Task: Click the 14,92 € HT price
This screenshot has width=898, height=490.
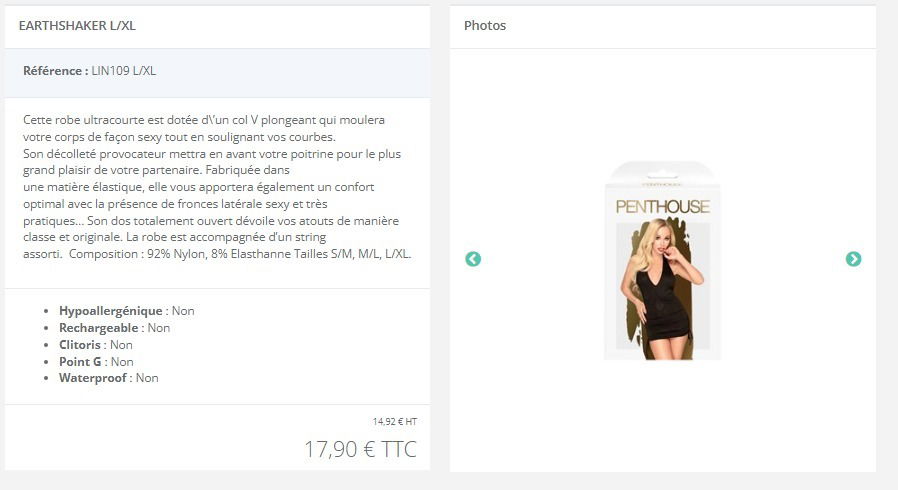Action: click(395, 421)
